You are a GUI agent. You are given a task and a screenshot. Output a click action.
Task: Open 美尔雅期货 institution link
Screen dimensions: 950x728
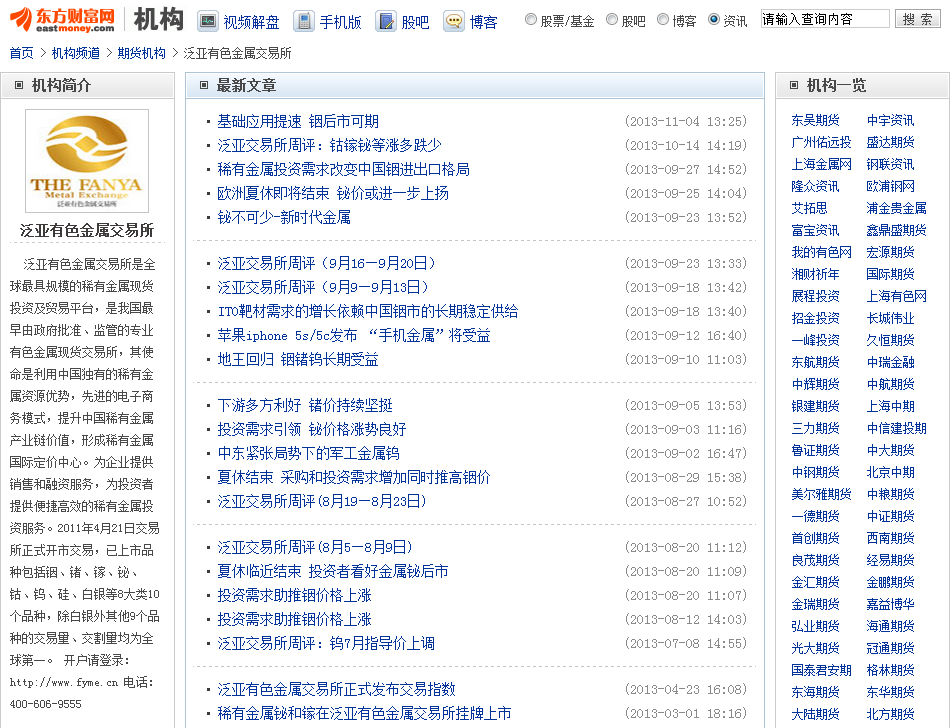point(822,494)
